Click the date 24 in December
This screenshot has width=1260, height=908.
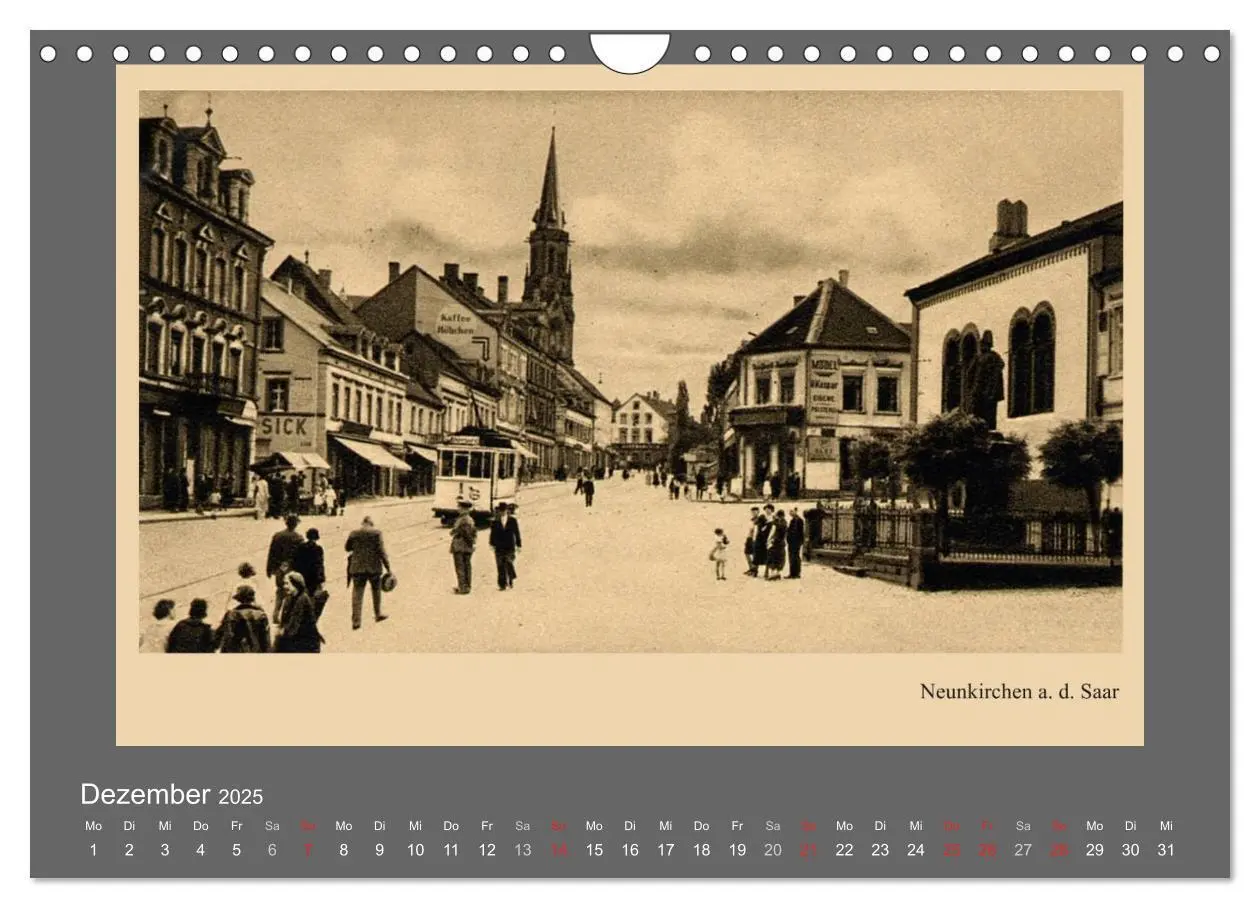pyautogui.click(x=916, y=850)
